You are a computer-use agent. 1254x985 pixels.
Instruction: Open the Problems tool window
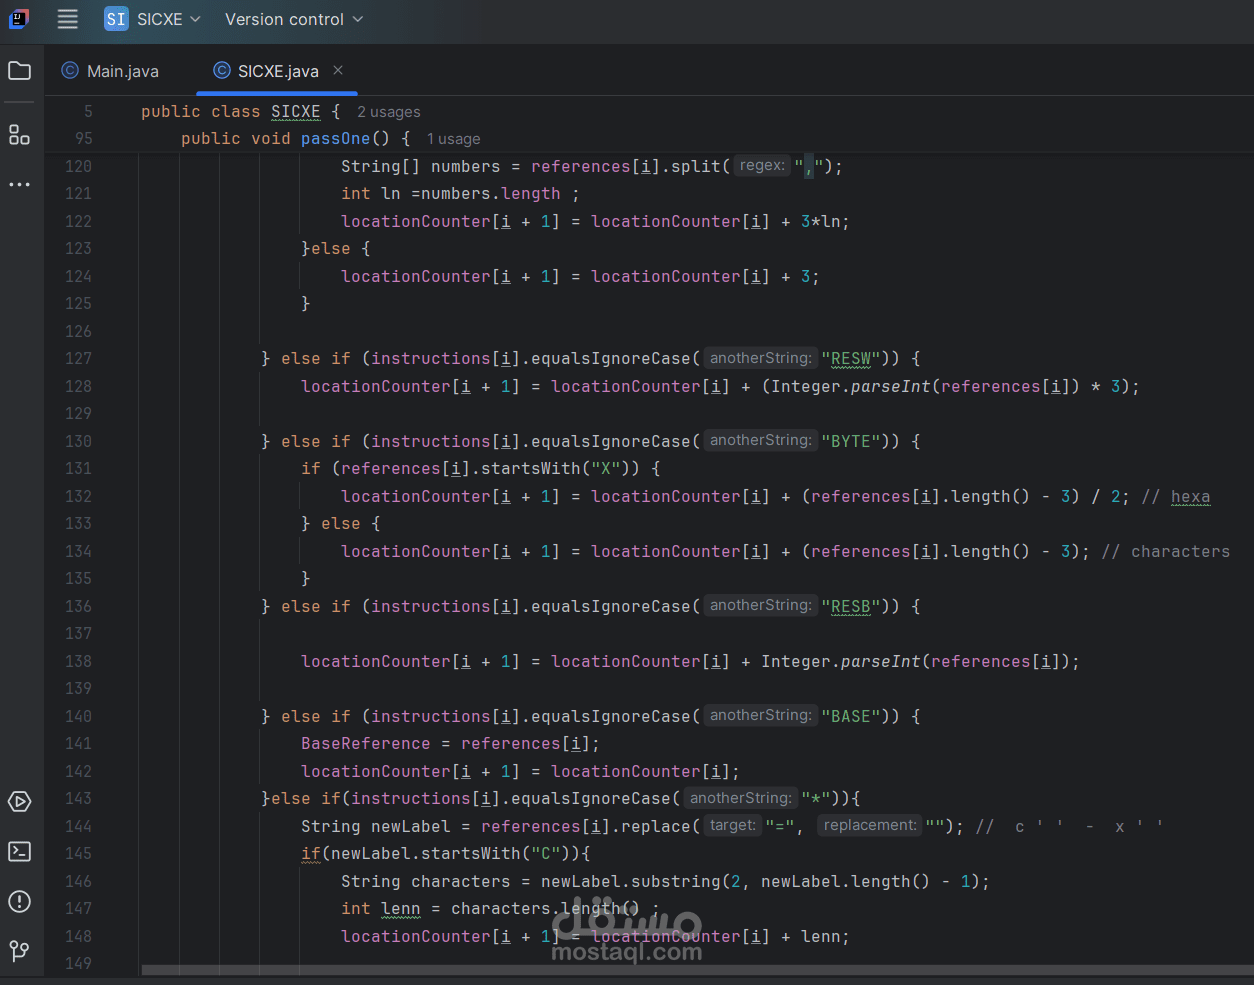(18, 901)
